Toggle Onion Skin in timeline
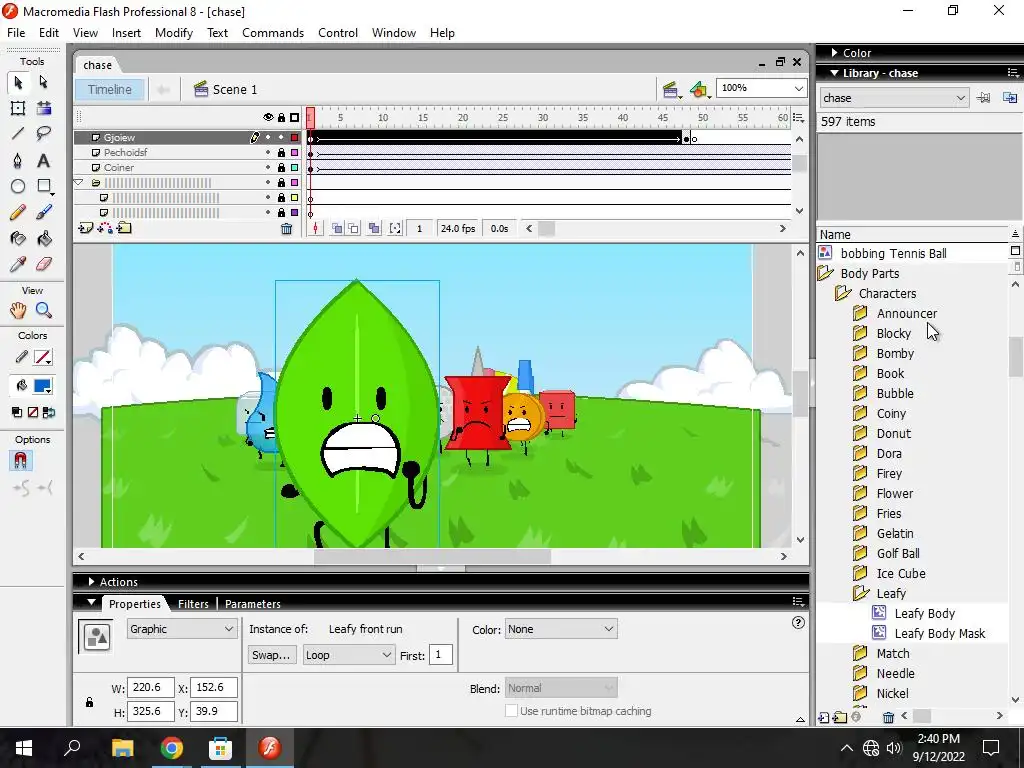The width and height of the screenshot is (1024, 768). coord(337,229)
